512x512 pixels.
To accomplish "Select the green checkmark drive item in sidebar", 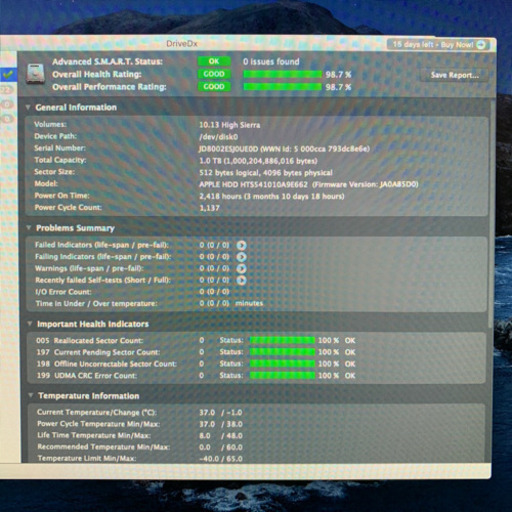I will pyautogui.click(x=8, y=74).
